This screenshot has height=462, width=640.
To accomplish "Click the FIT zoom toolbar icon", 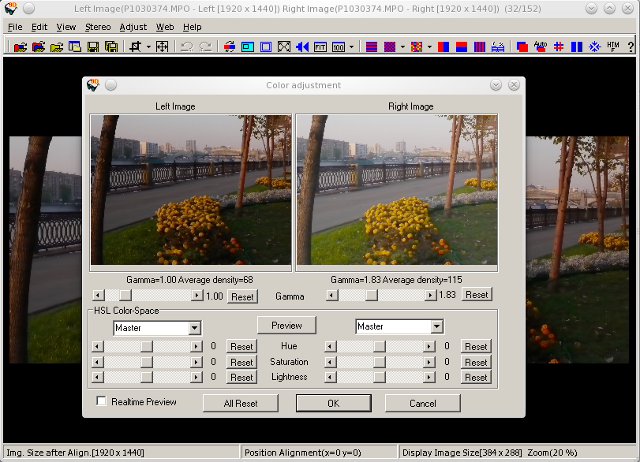I will (x=320, y=47).
